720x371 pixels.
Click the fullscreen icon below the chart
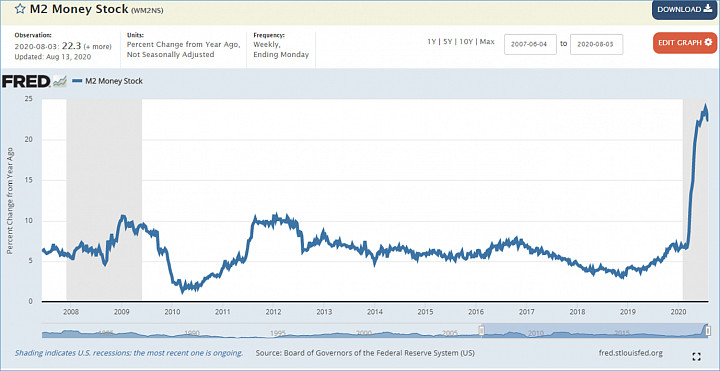click(696, 357)
